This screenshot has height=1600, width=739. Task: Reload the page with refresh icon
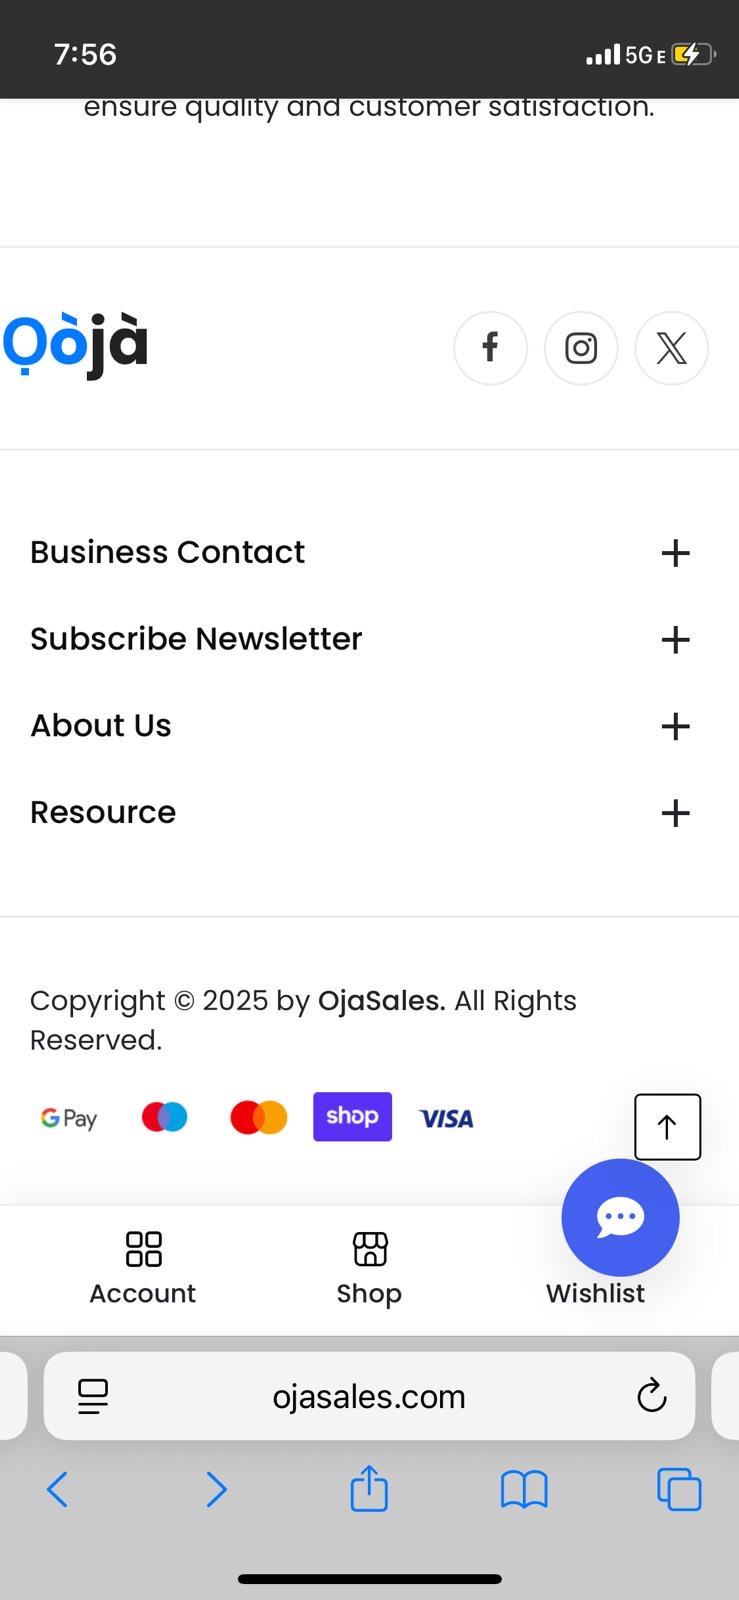coord(651,1396)
